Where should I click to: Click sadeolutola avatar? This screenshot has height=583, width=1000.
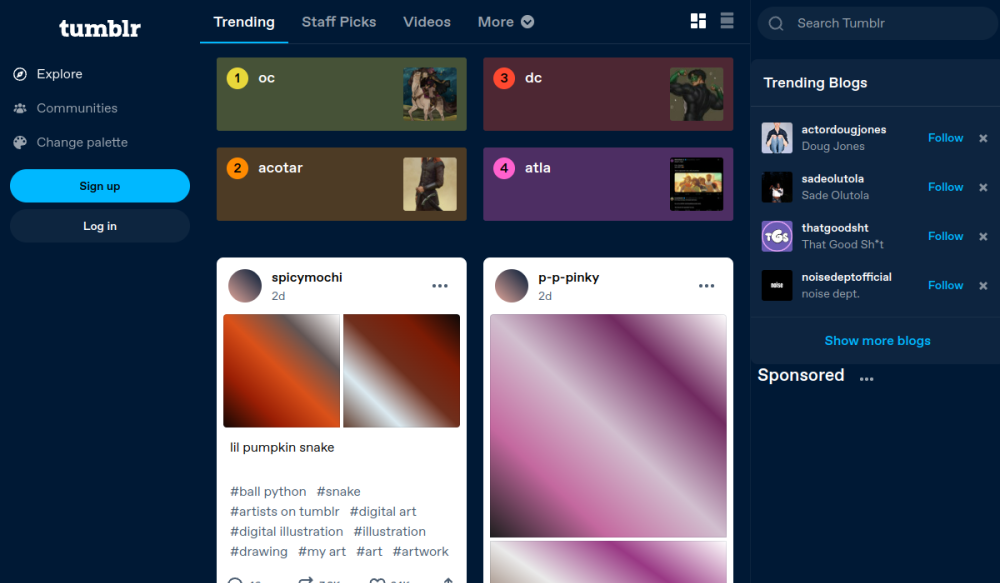[x=777, y=187]
